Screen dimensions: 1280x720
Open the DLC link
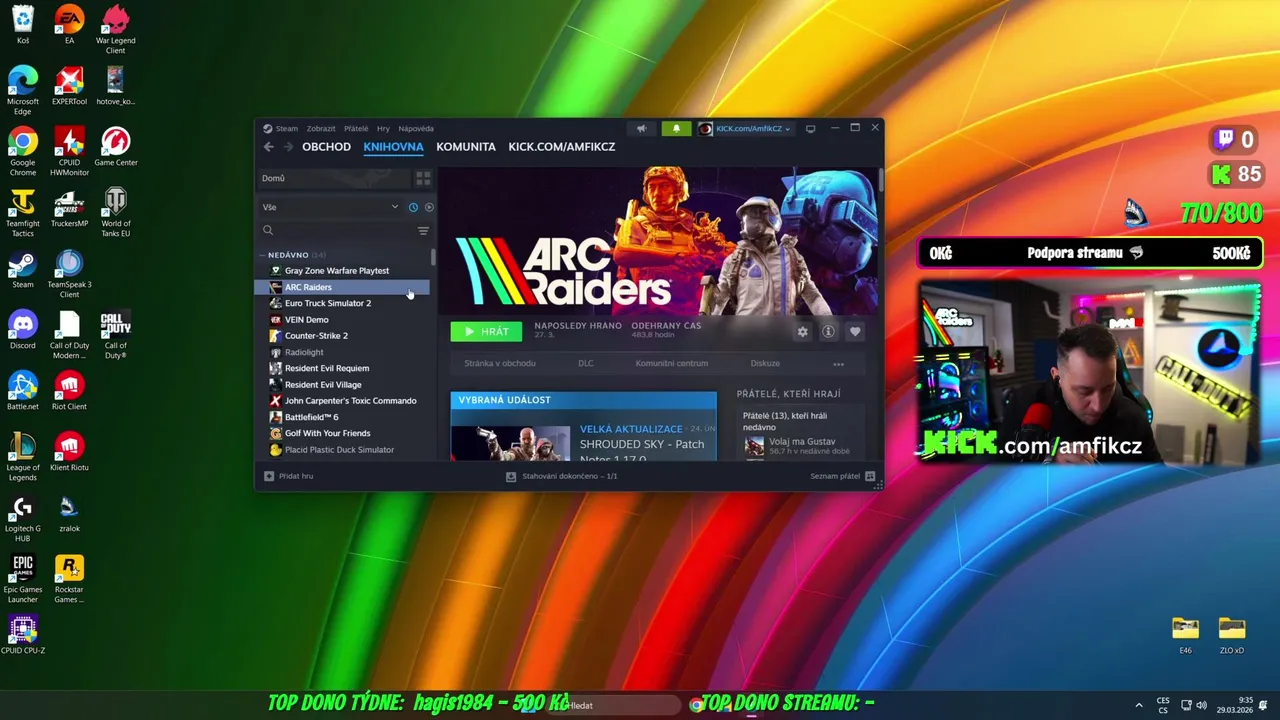point(586,364)
